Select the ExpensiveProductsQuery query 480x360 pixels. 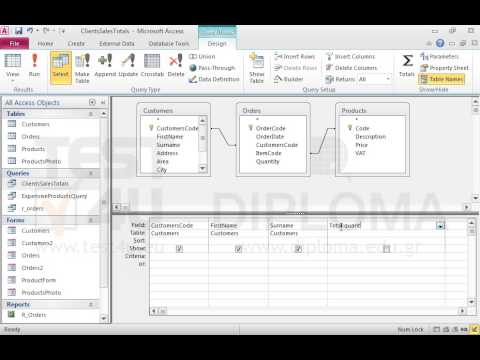(54, 196)
